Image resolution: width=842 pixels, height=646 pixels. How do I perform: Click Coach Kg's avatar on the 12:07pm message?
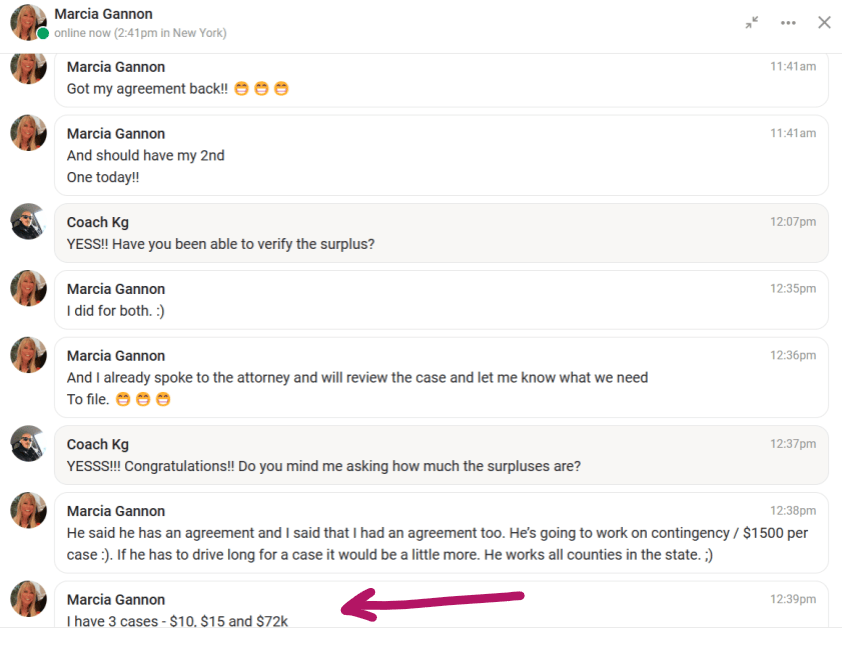click(28, 222)
